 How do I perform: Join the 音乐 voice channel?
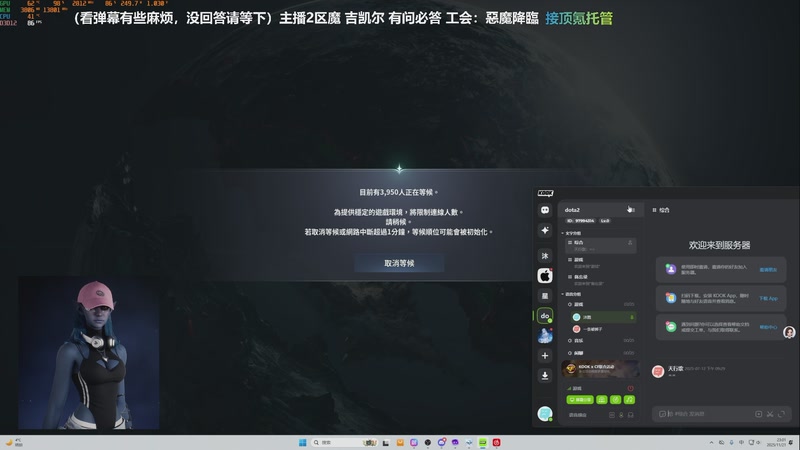pyautogui.click(x=601, y=340)
